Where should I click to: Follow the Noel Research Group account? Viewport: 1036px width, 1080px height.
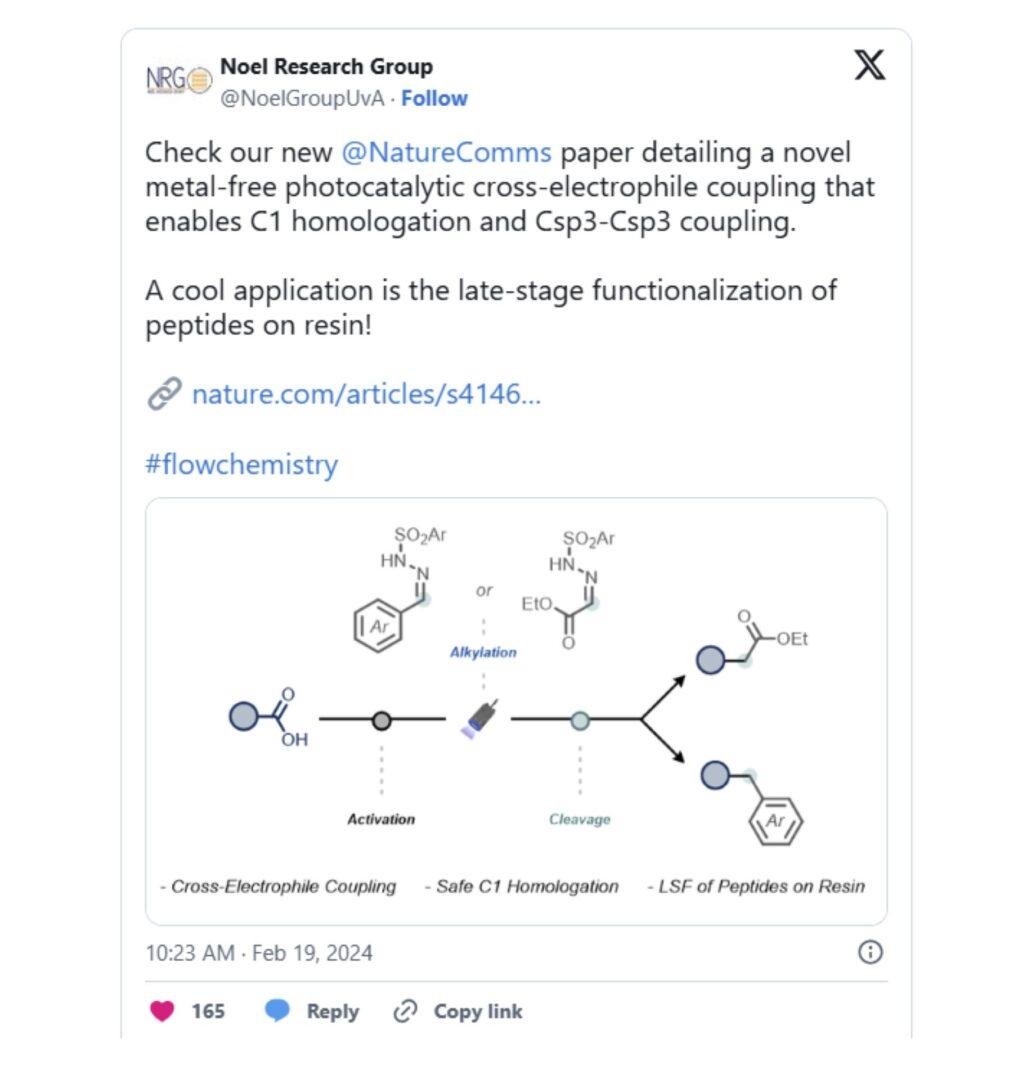[x=434, y=98]
